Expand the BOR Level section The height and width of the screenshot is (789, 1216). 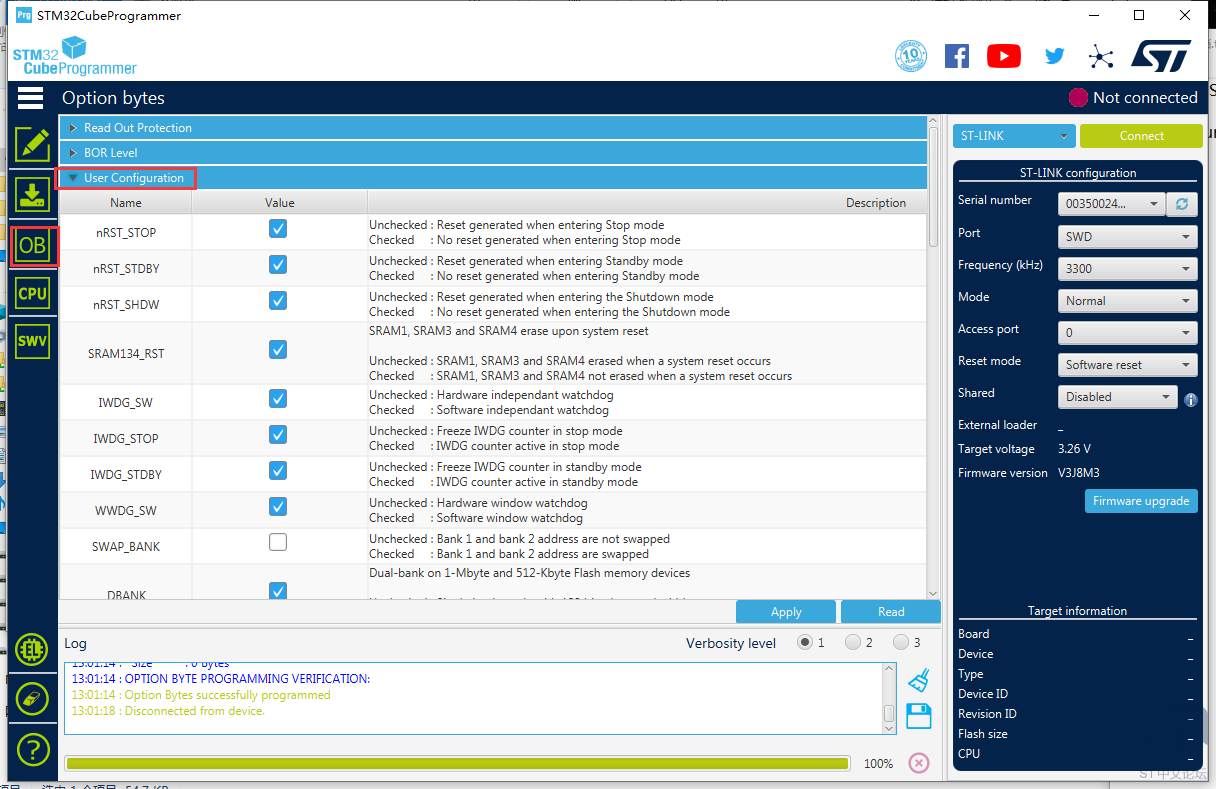point(493,153)
